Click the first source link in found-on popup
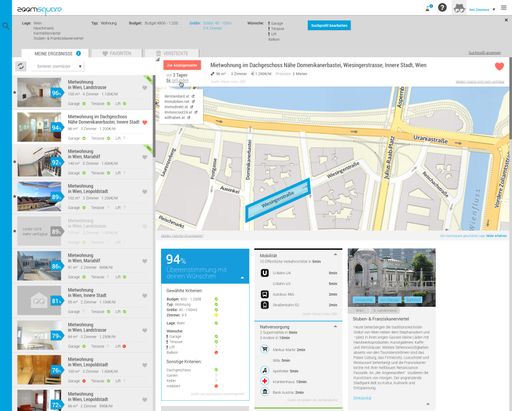Screen dimensions: 512x411 point(179,96)
